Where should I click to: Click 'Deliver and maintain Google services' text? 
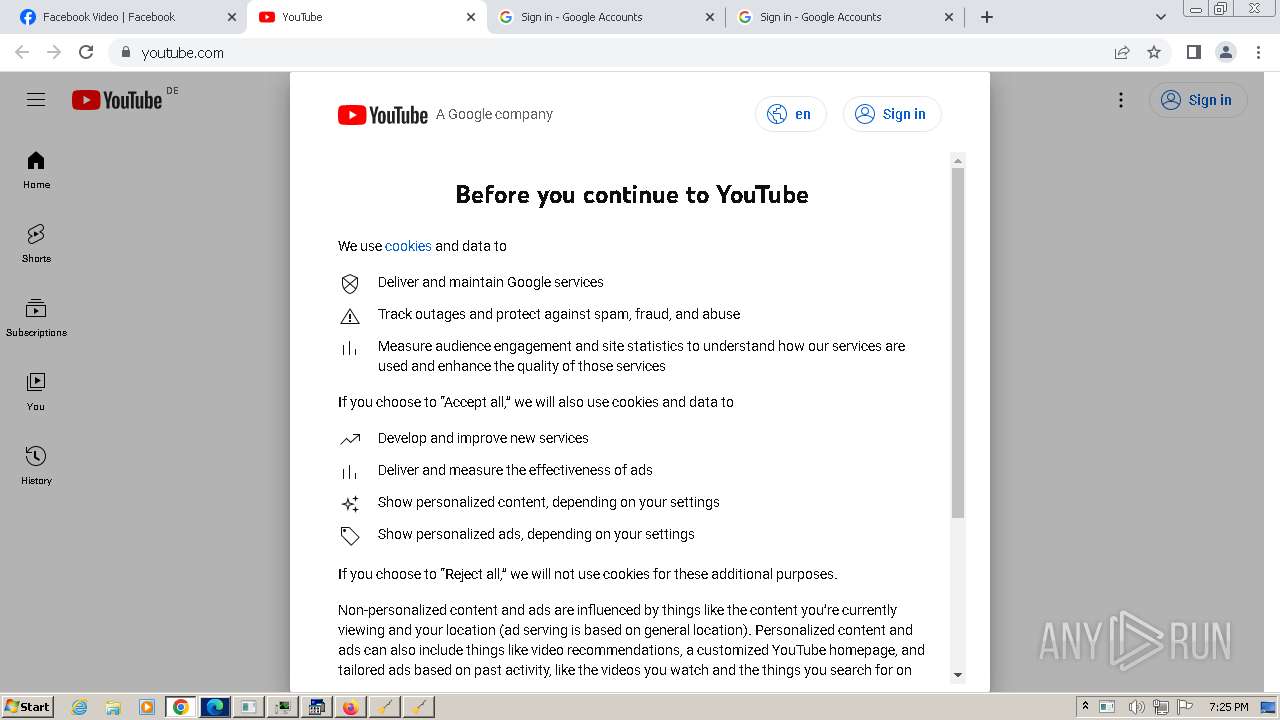(491, 282)
